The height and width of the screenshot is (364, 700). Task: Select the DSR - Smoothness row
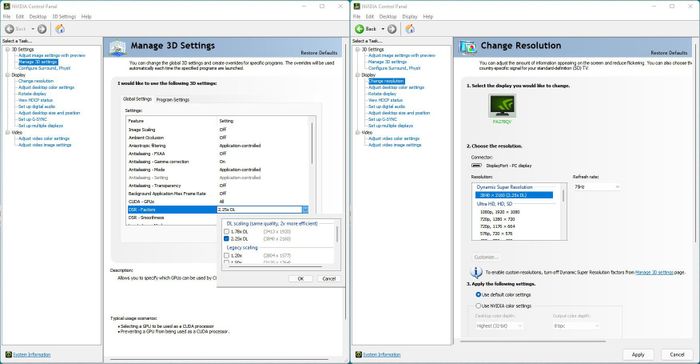(x=217, y=218)
